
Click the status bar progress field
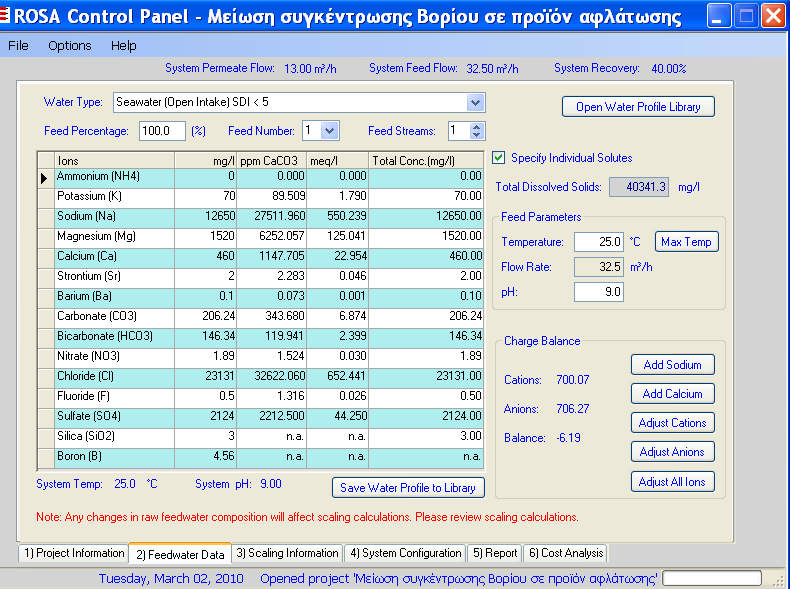click(711, 578)
